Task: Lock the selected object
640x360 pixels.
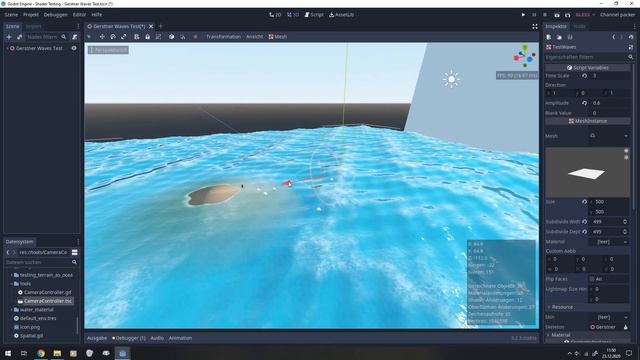Action: [147, 37]
